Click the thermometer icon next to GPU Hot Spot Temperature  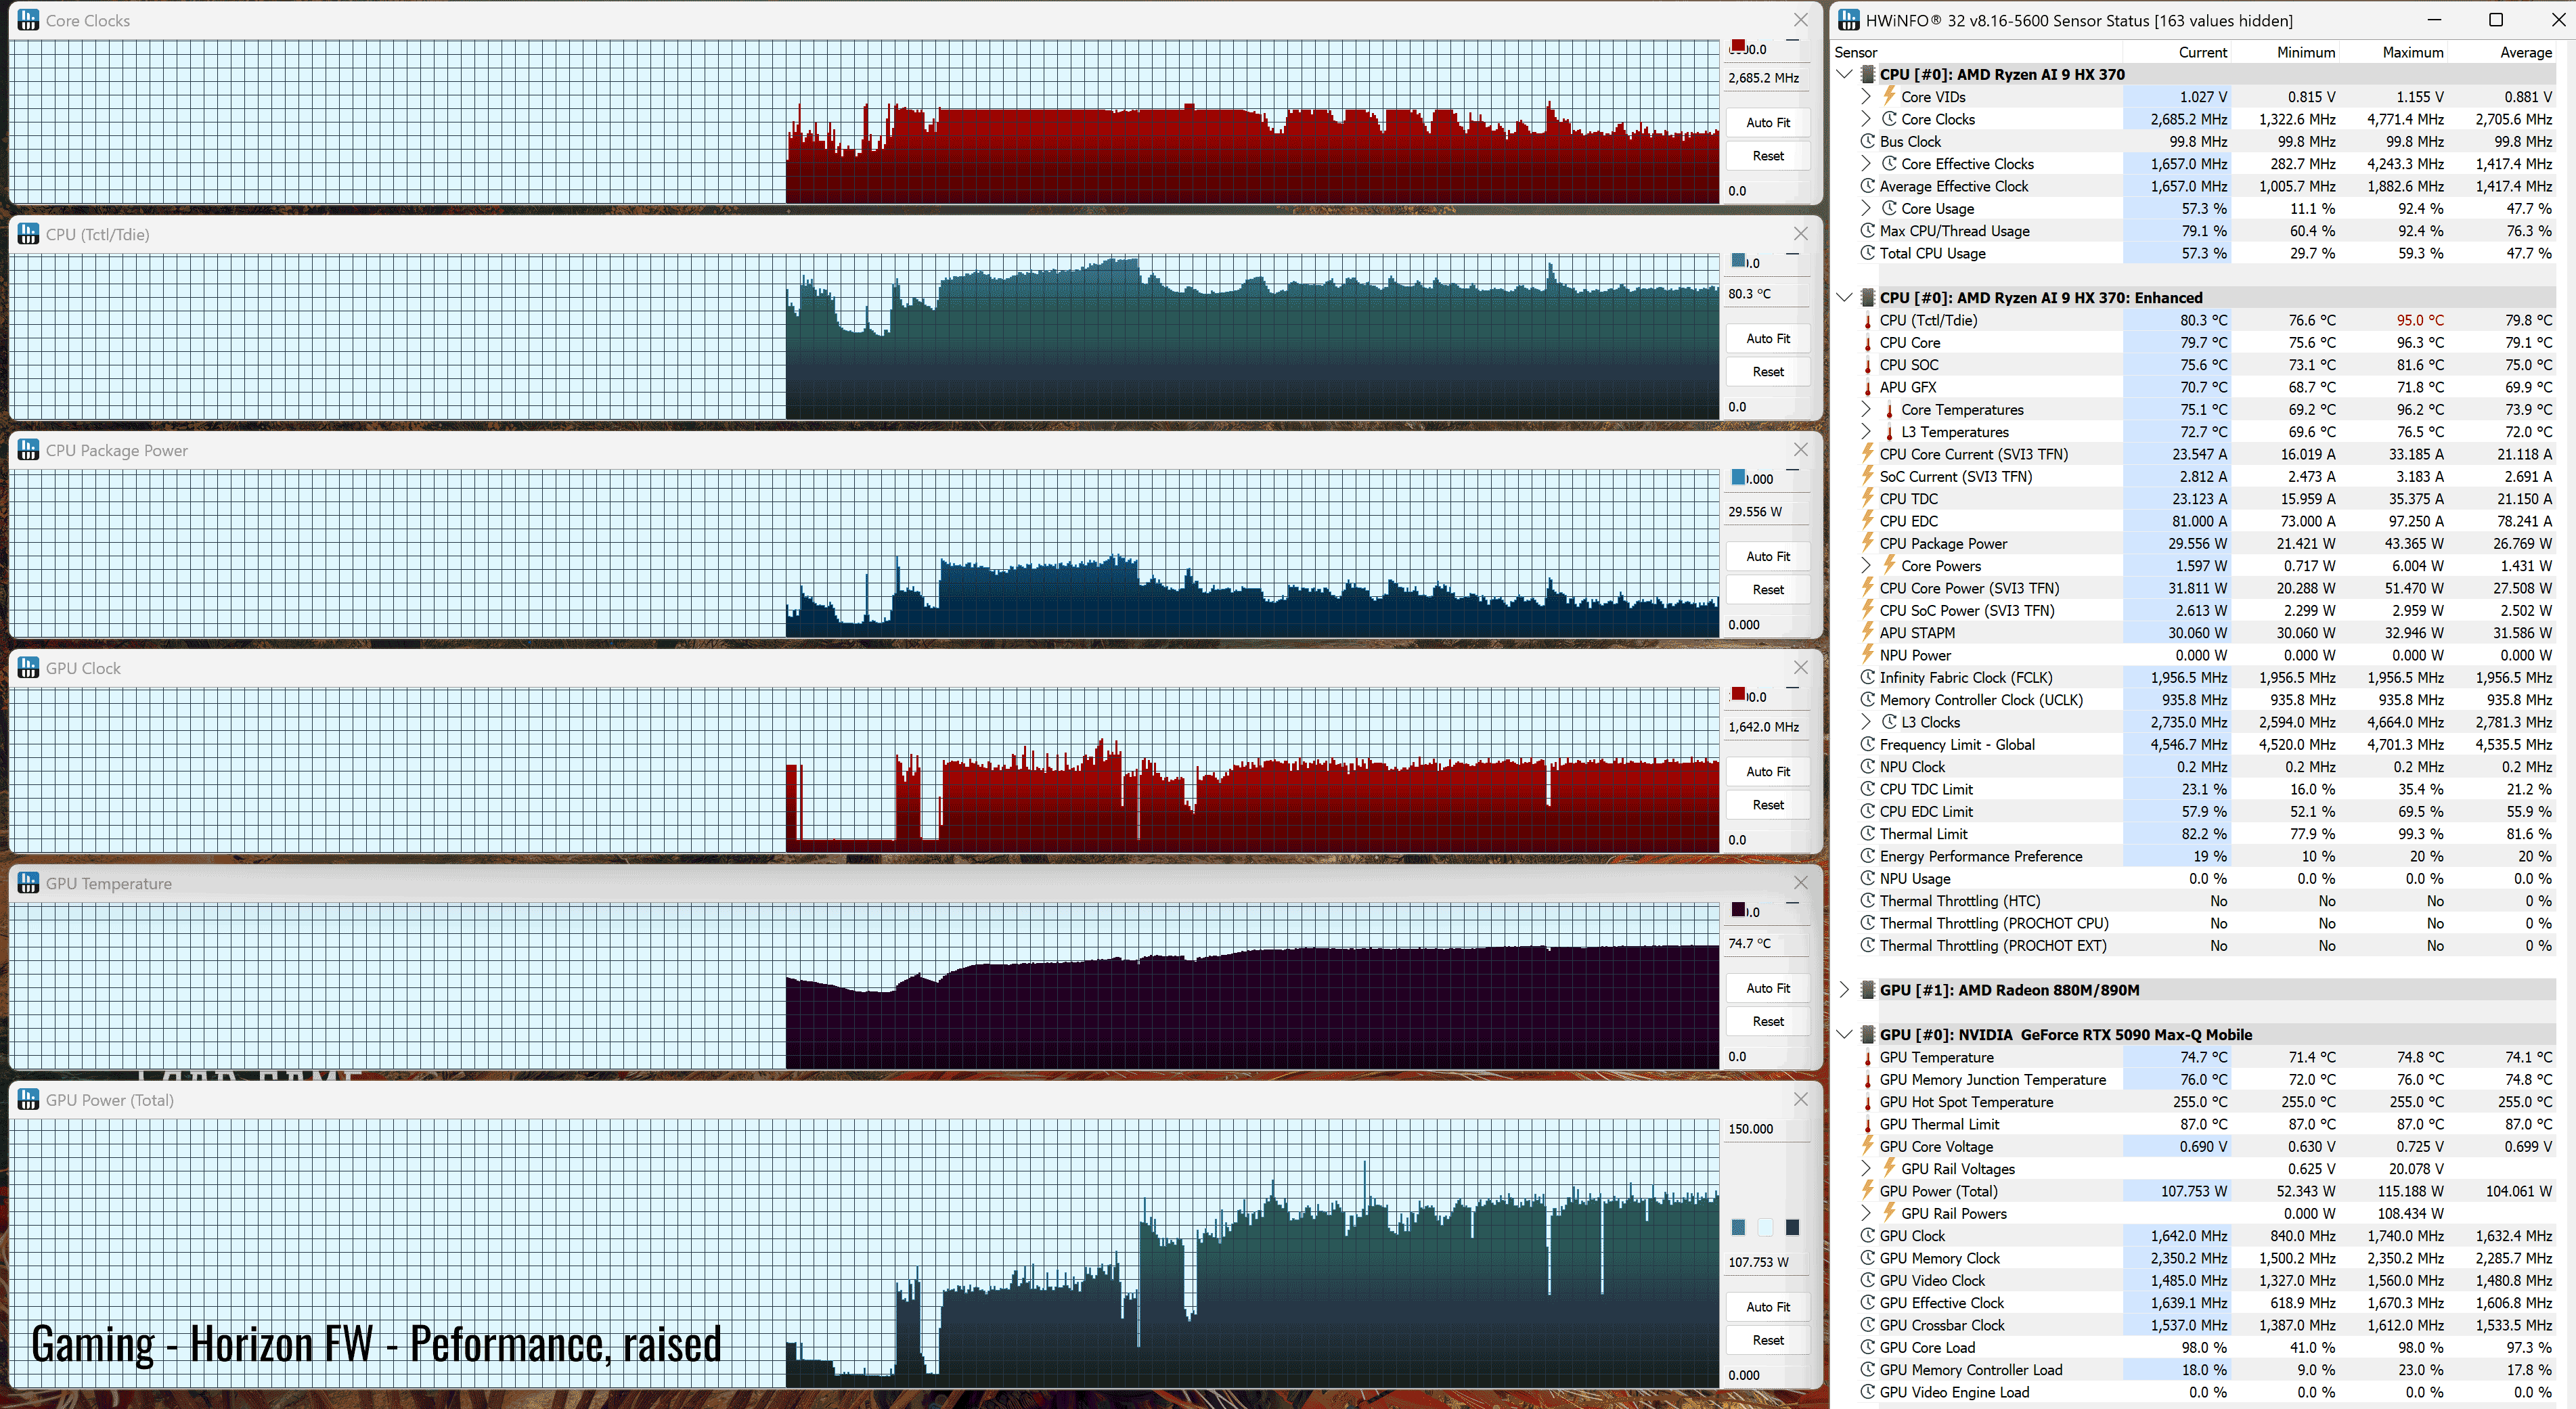click(1867, 1102)
